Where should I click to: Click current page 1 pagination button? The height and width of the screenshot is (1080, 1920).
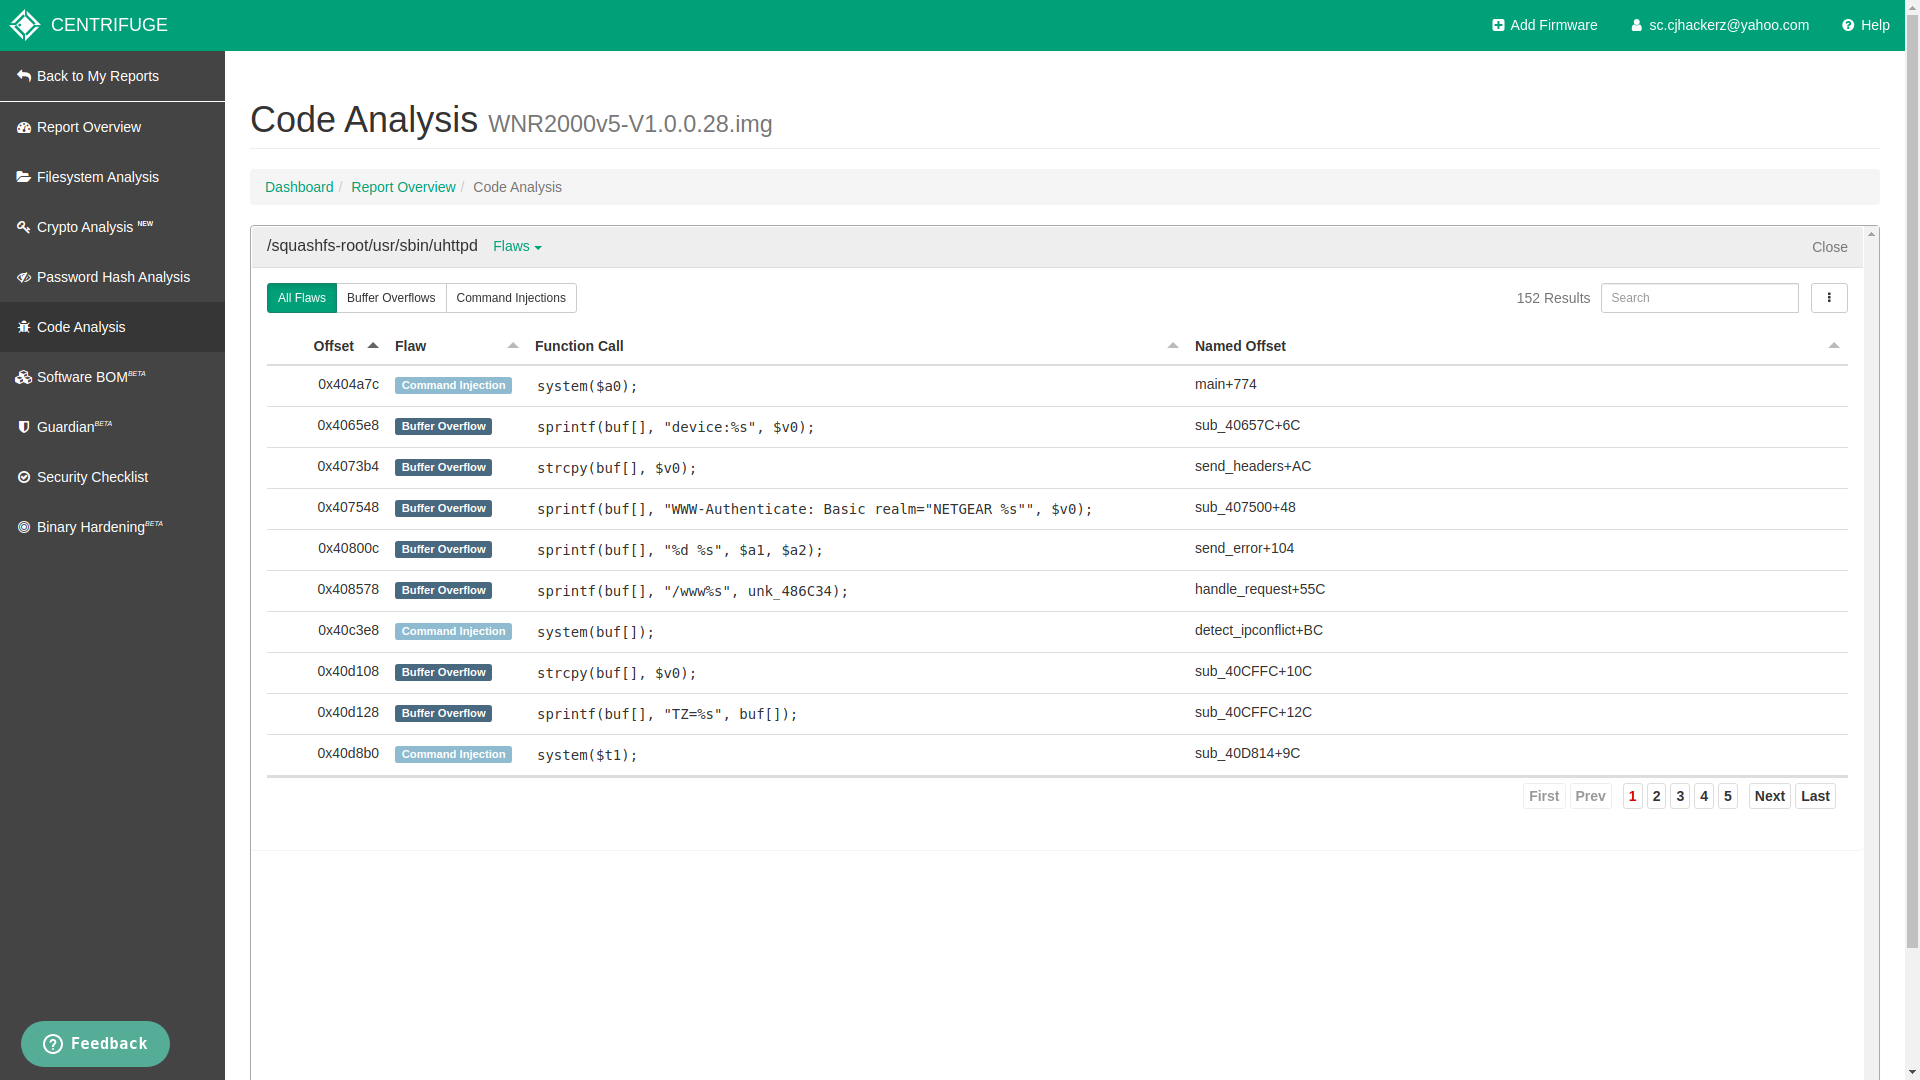point(1632,796)
